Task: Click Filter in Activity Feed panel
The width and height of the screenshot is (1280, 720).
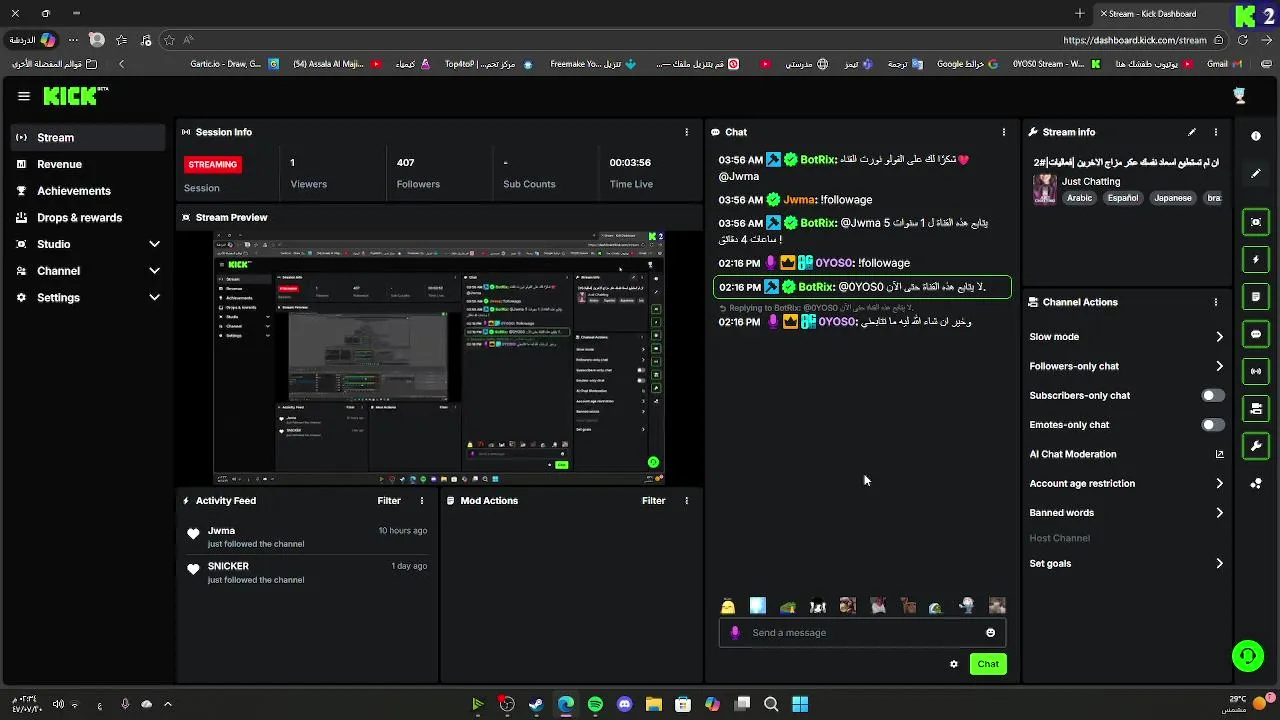Action: (x=389, y=501)
